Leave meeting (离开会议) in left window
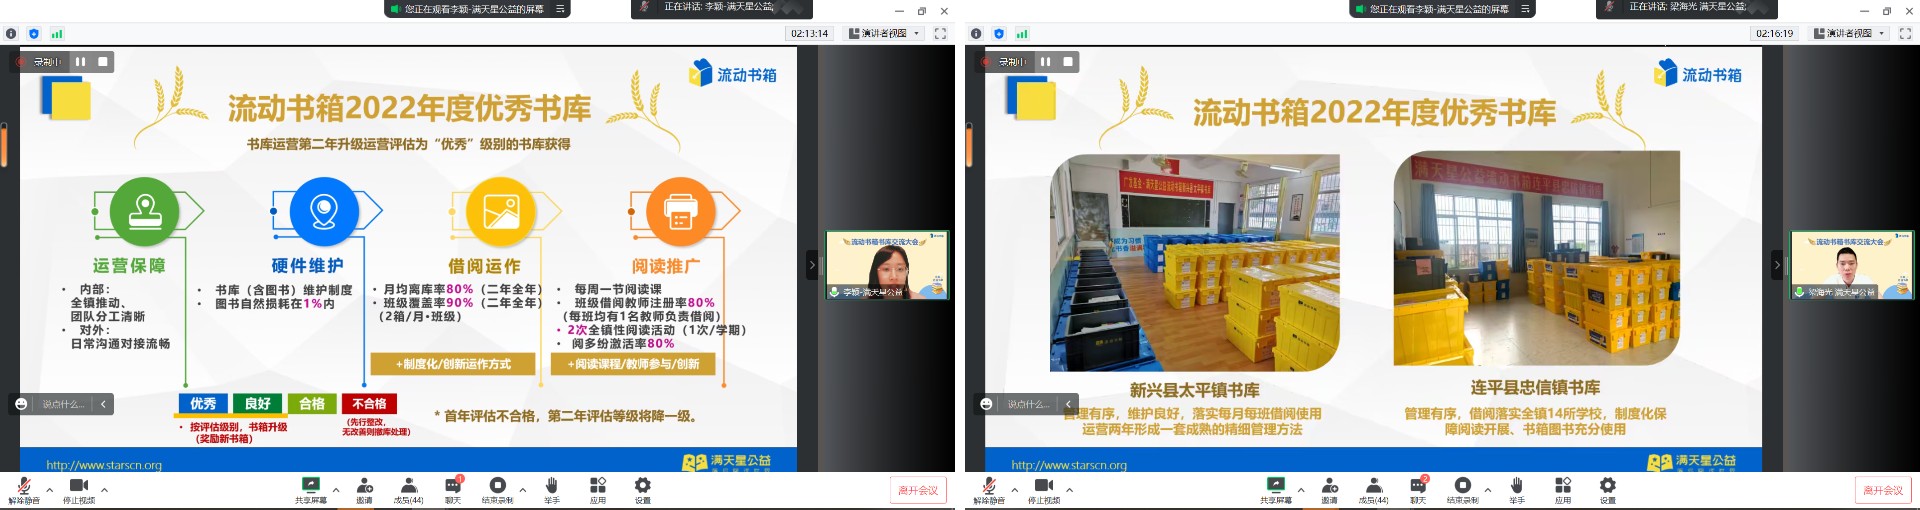Viewport: 1920px width, 510px height. pos(918,490)
